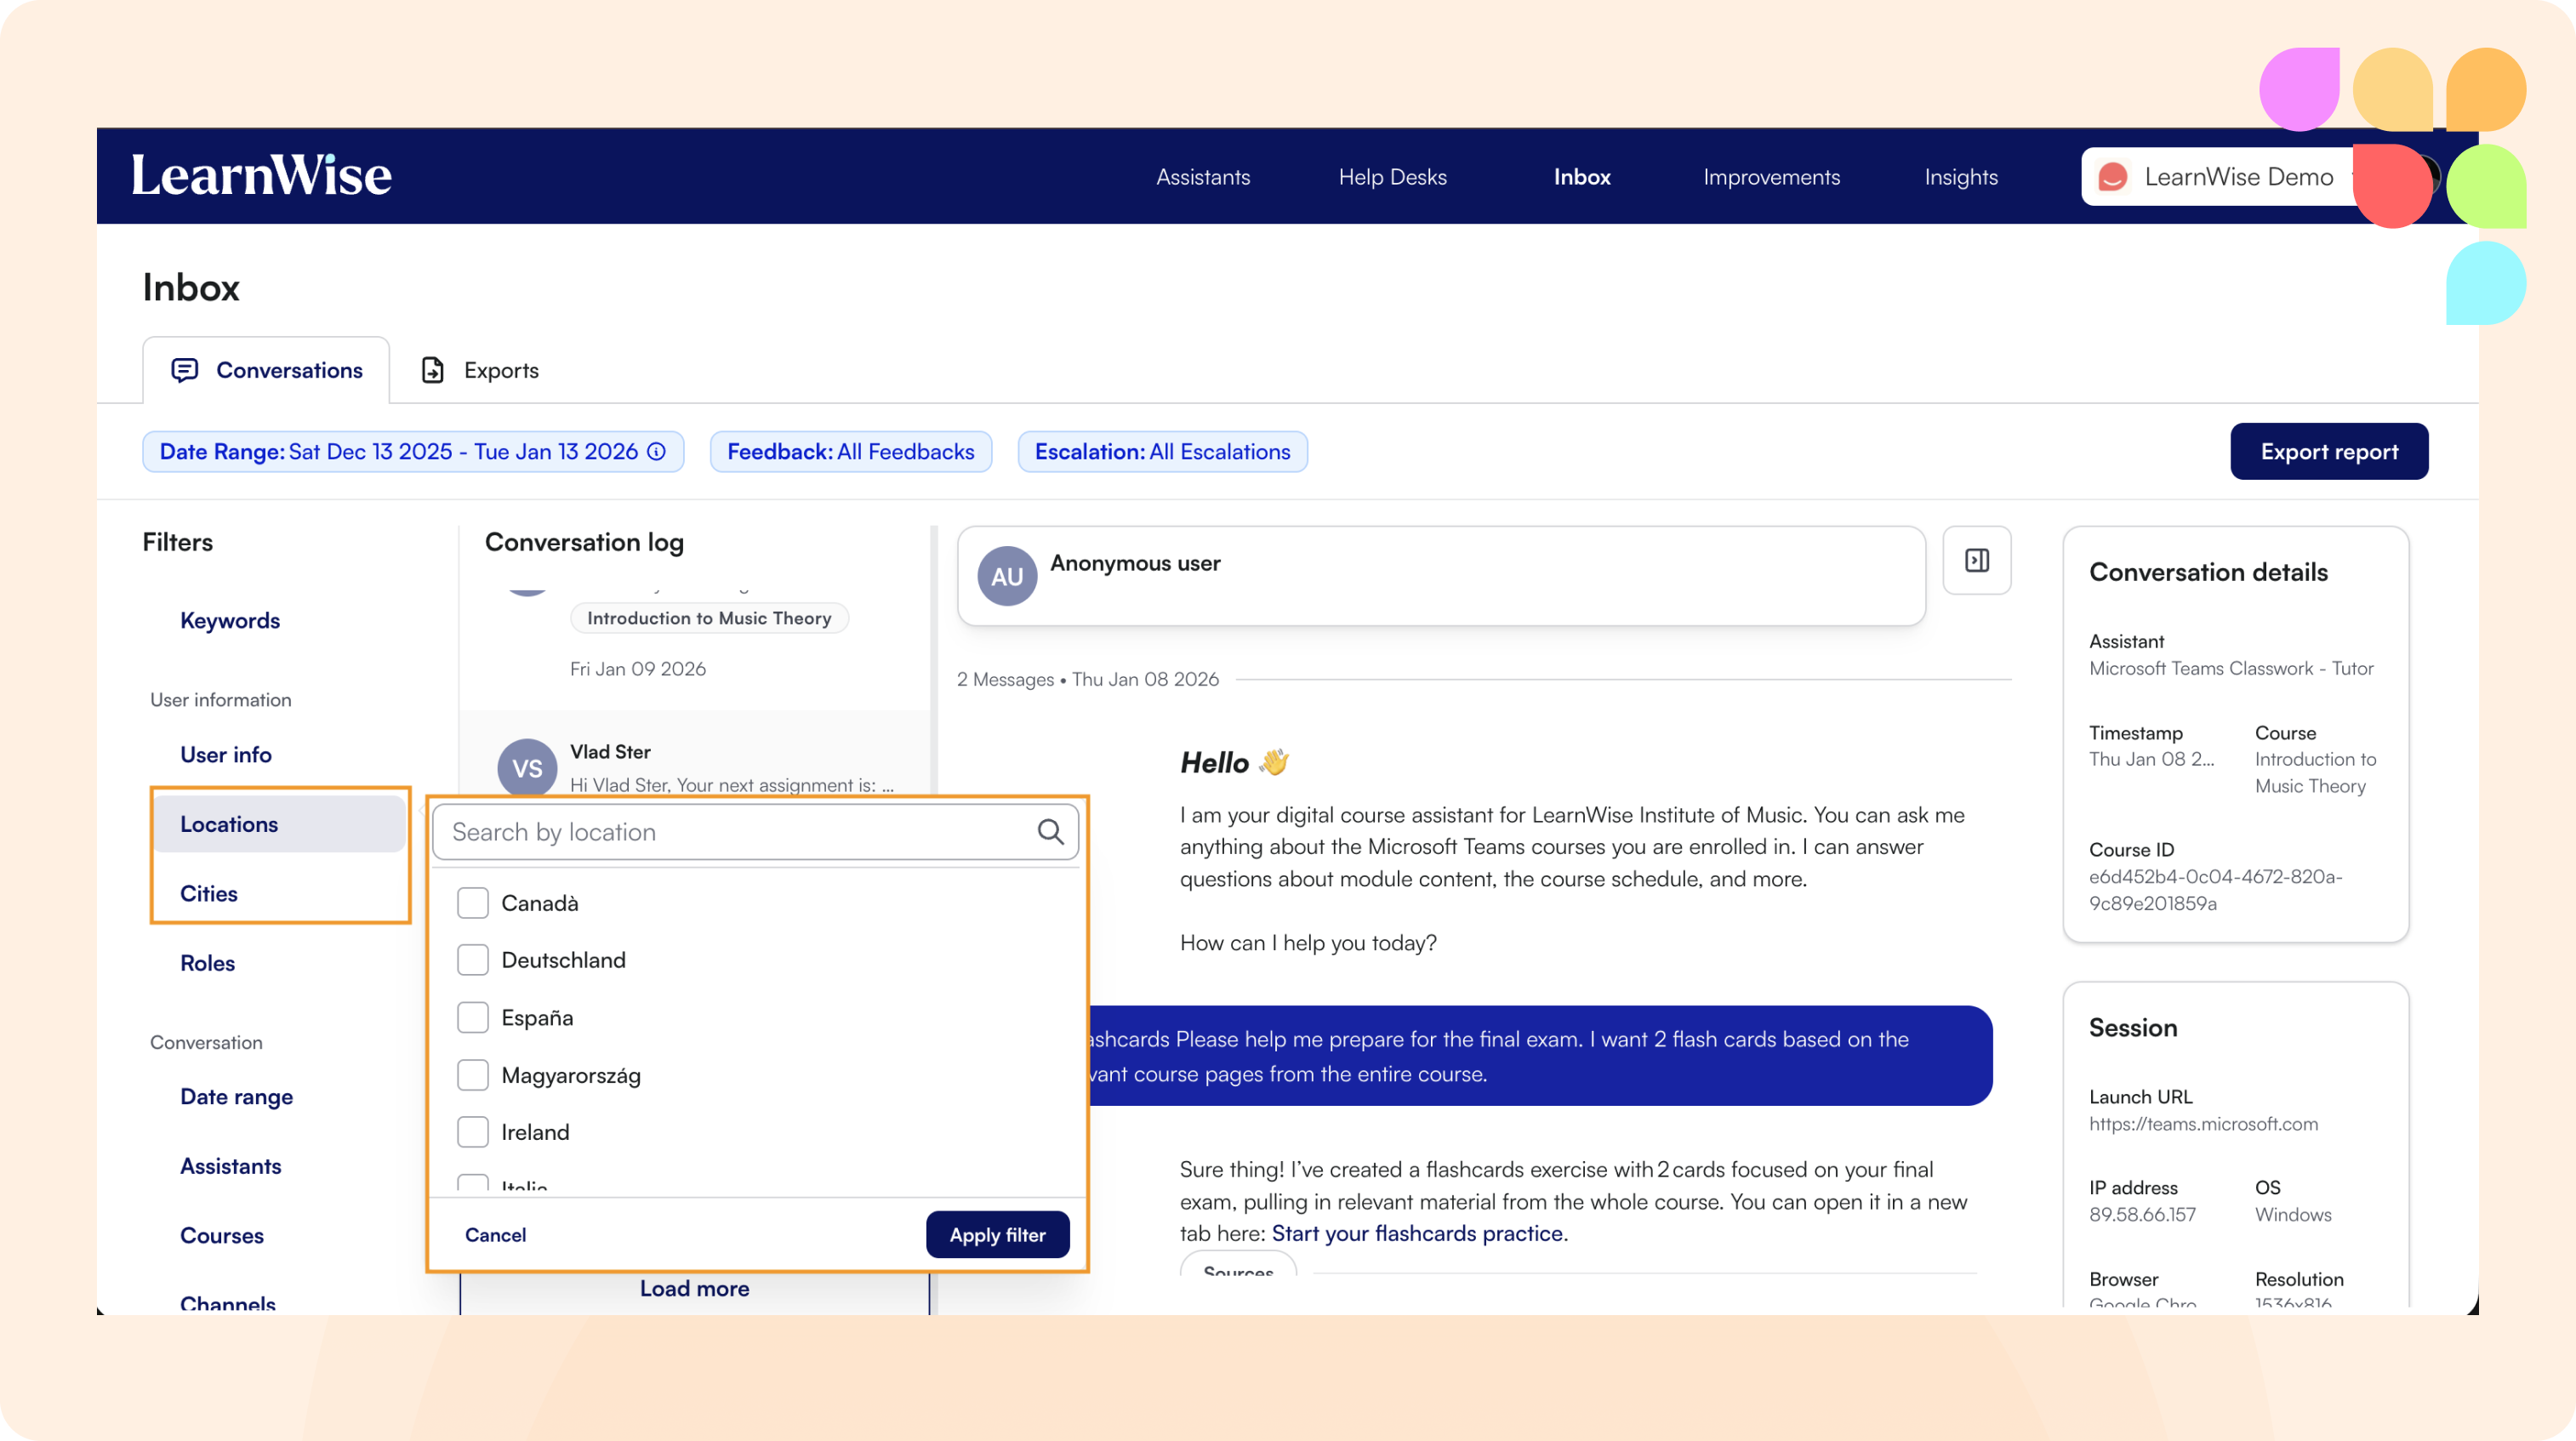The image size is (2576, 1441).
Task: Click the Export report button
Action: point(2328,452)
